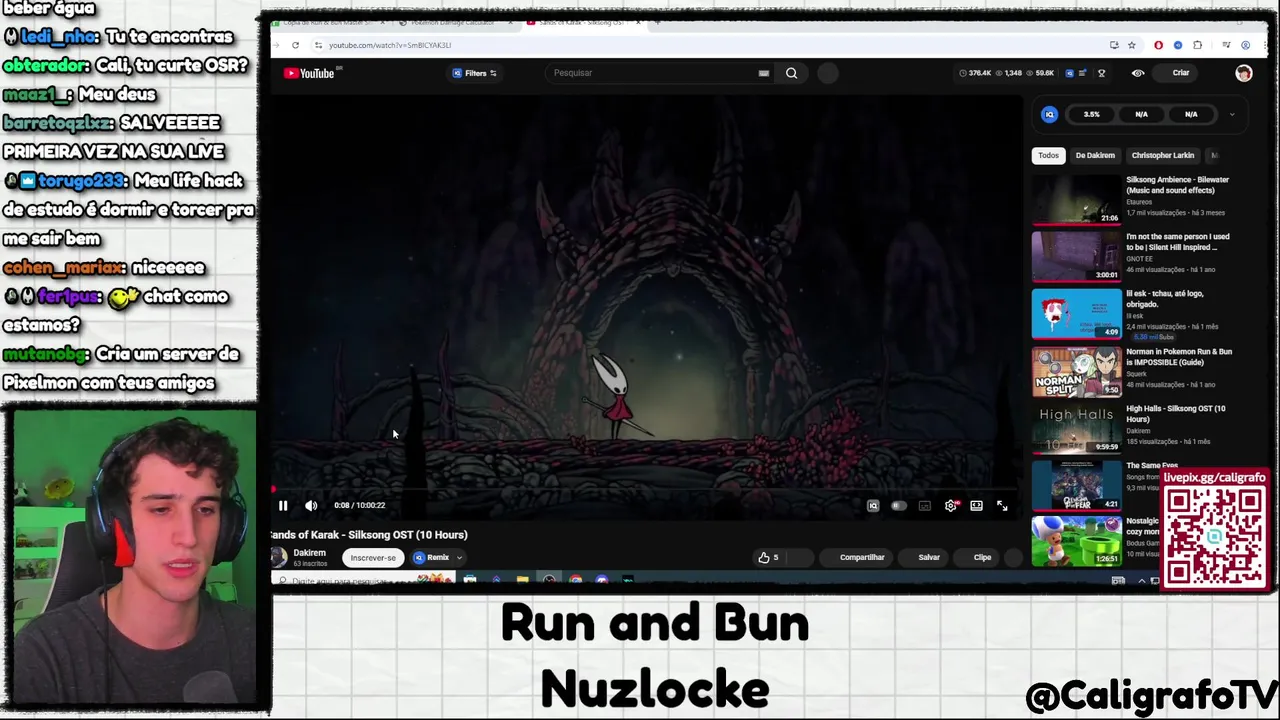Click the Remix button
The width and height of the screenshot is (1280, 720).
click(x=432, y=558)
